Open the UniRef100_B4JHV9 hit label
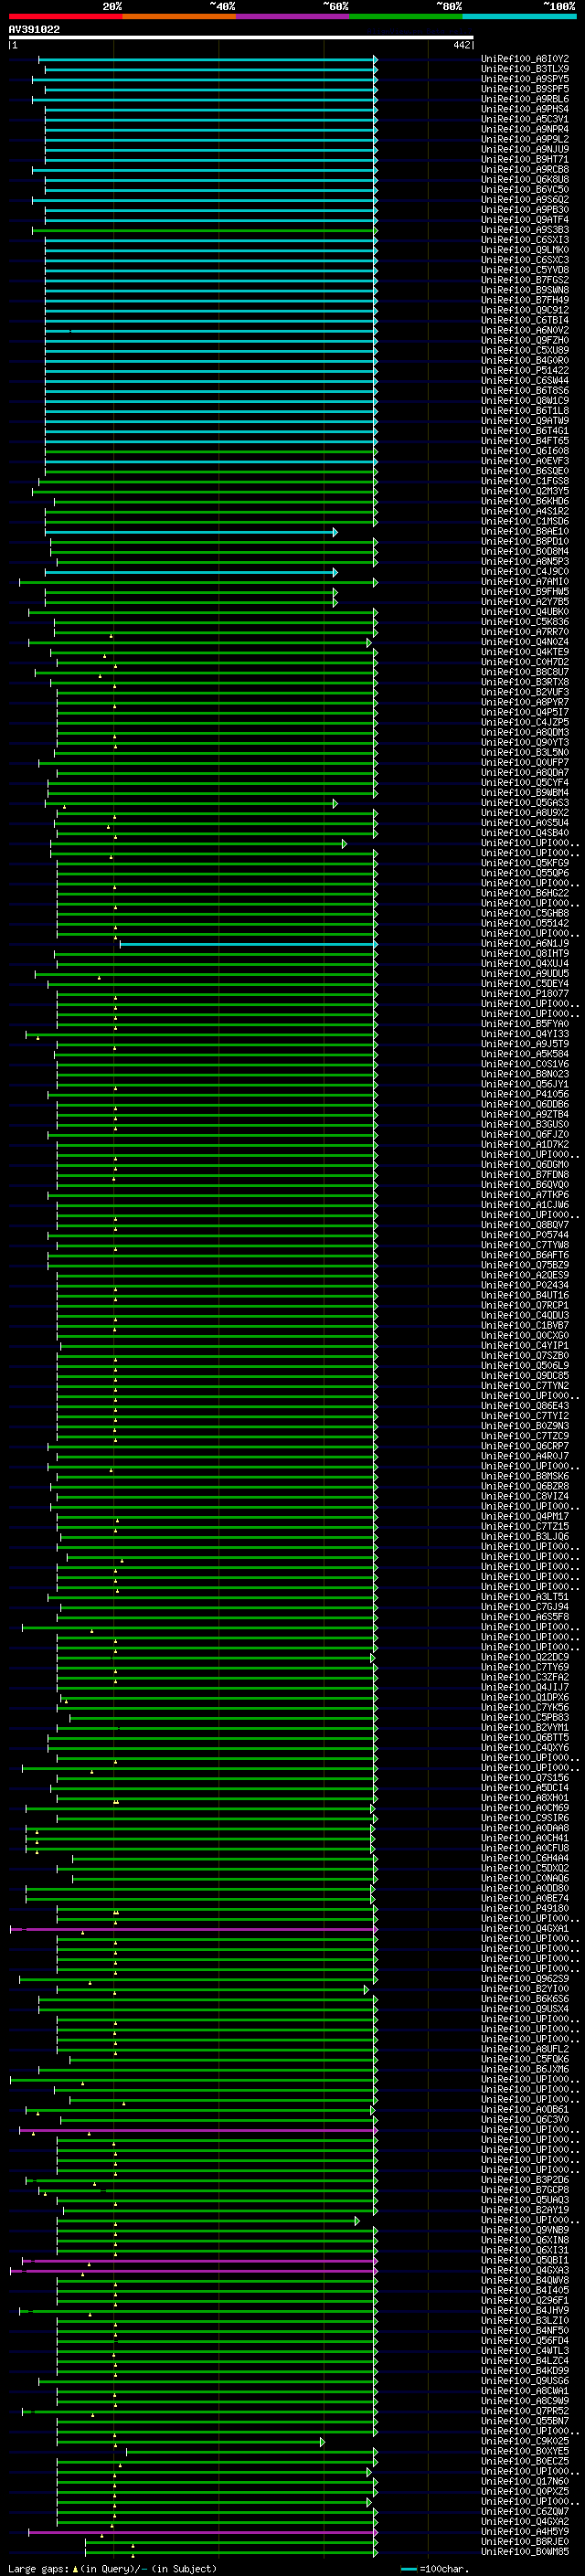 [x=525, y=2310]
